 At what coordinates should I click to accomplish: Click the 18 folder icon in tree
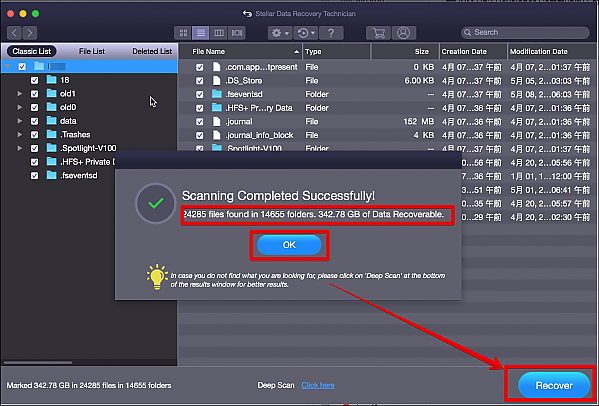52,80
